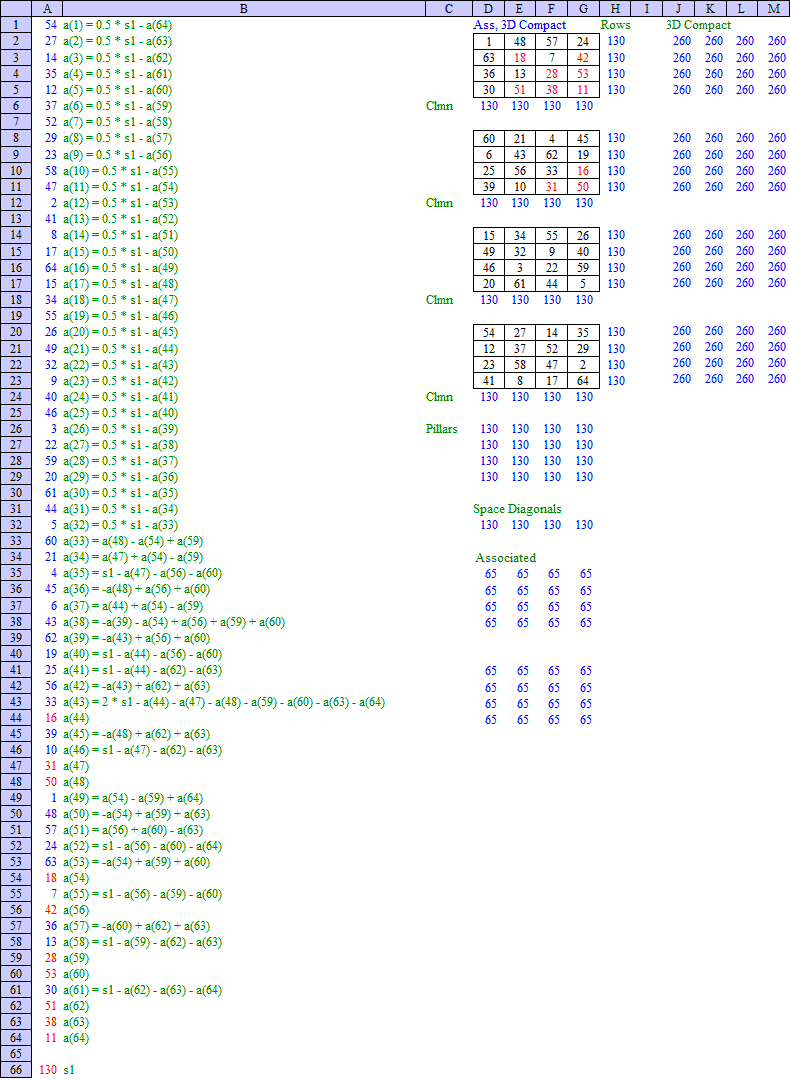Select column J header
790x1080 pixels.
(678, 9)
